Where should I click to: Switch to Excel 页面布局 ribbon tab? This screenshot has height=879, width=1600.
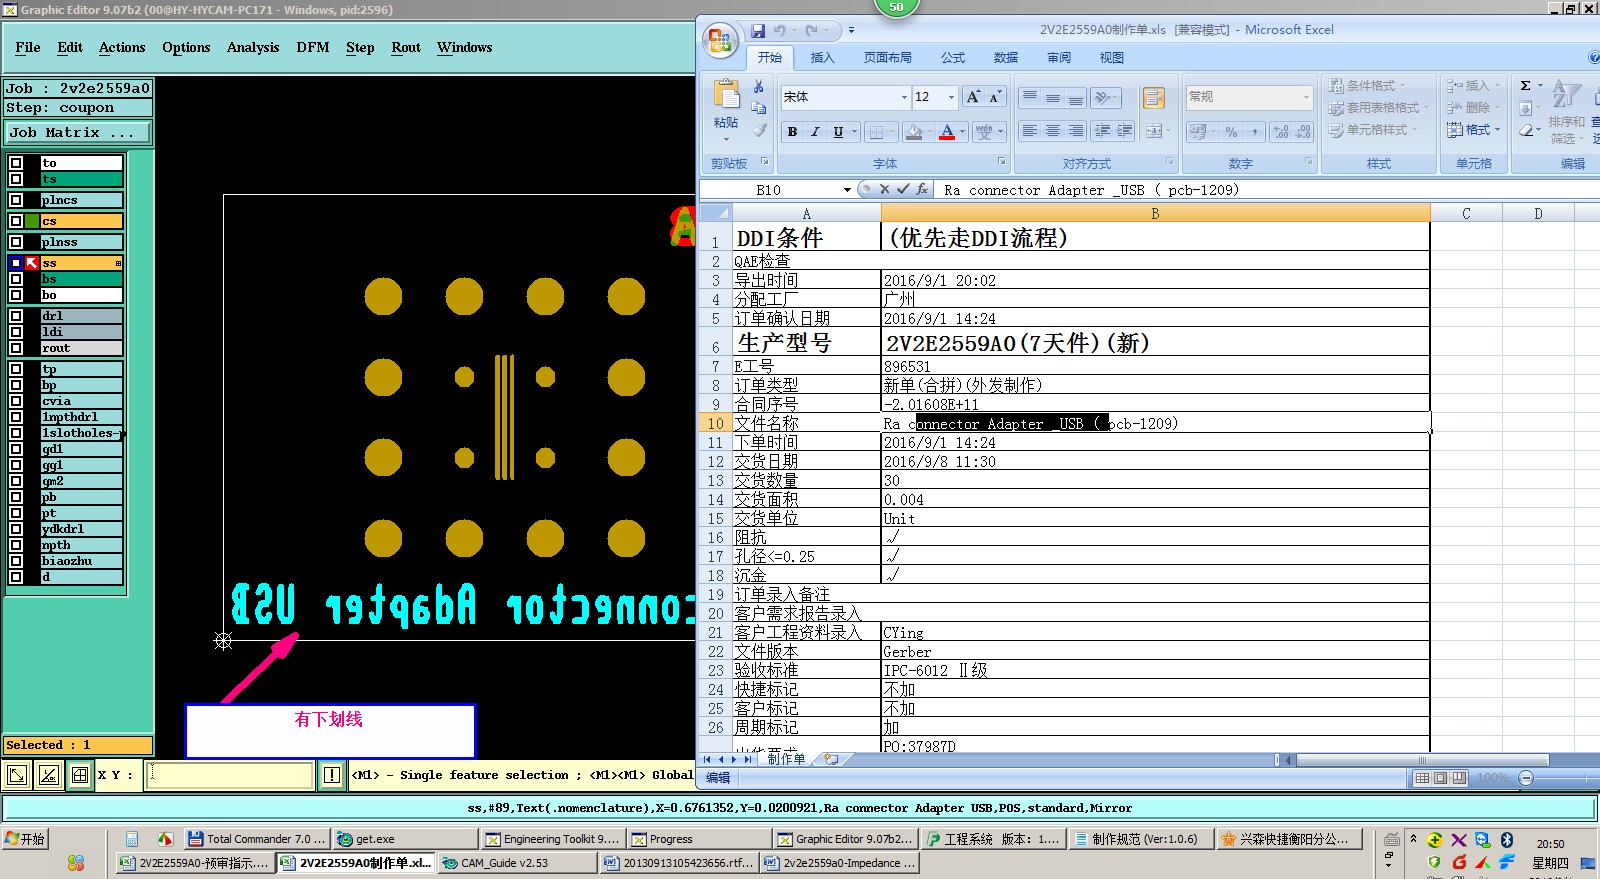[888, 58]
